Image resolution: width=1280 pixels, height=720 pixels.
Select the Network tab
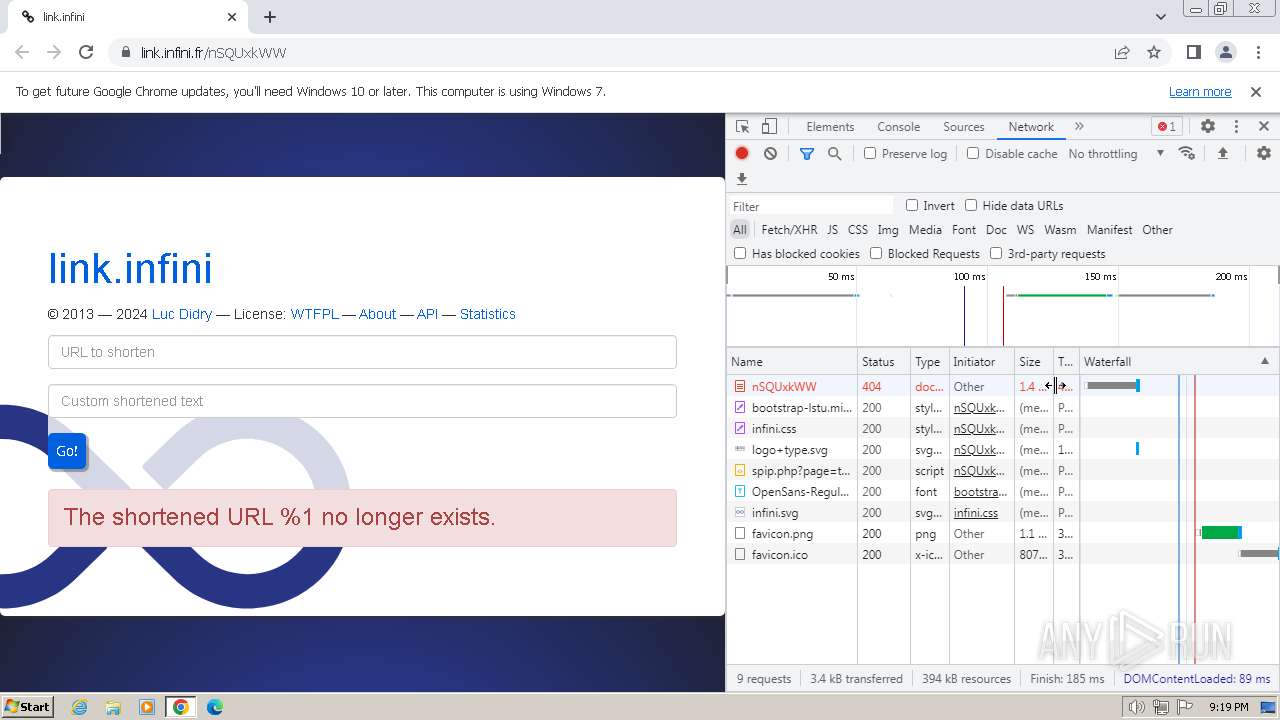pyautogui.click(x=1031, y=127)
